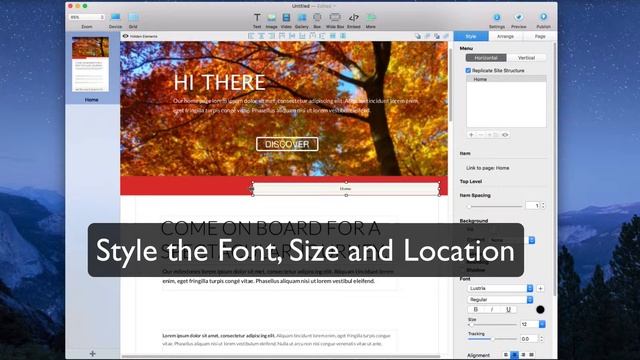The height and width of the screenshot is (360, 640).
Task: Open the Device toolbar option
Action: click(x=116, y=20)
